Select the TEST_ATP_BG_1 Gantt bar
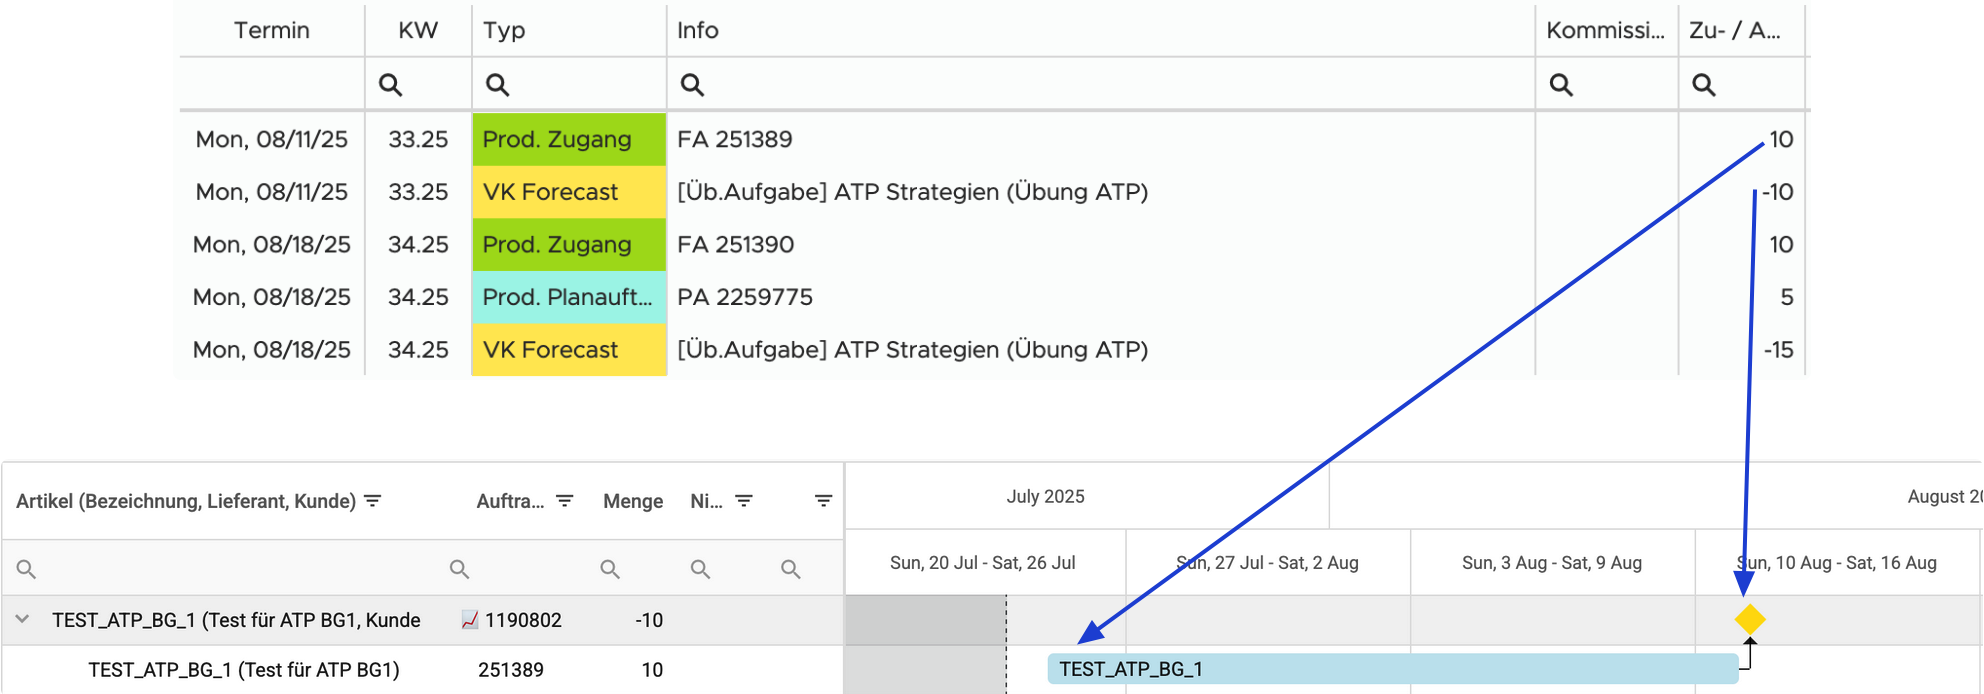 point(1393,669)
